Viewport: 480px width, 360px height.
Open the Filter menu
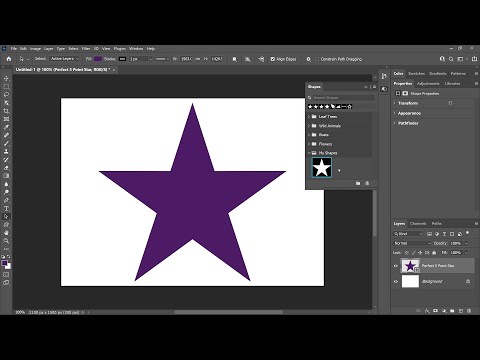click(x=86, y=49)
